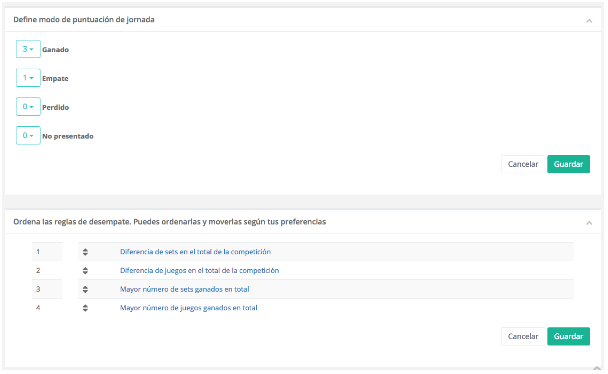
Task: Click Cancelar in the scoring mode panel
Action: [523, 164]
